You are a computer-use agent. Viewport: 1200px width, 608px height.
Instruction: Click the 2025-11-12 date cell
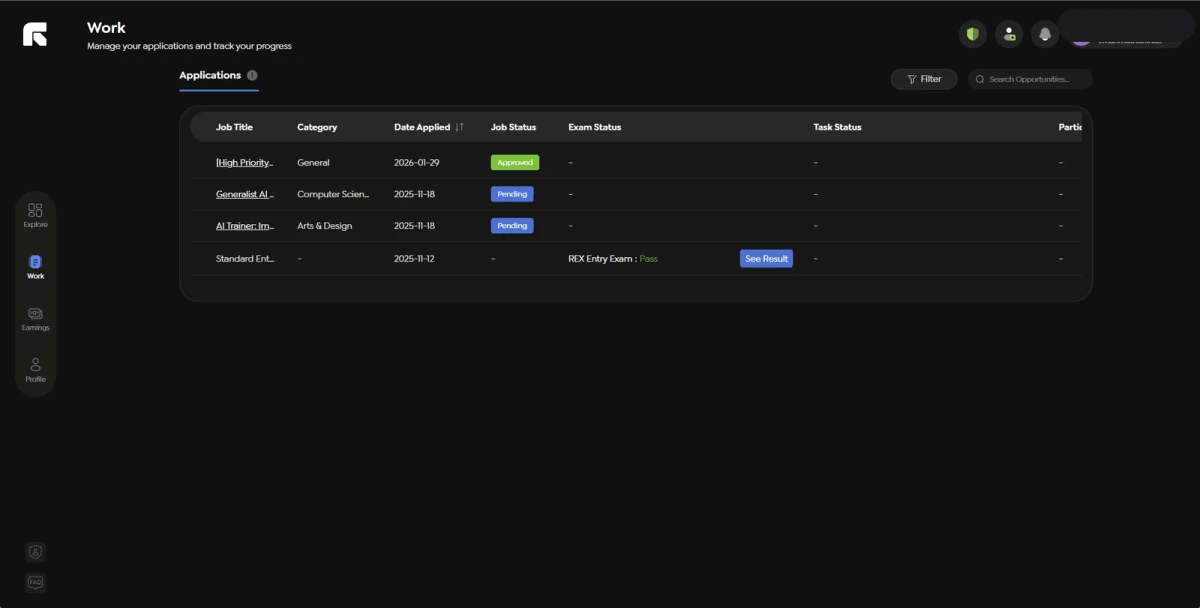[414, 258]
